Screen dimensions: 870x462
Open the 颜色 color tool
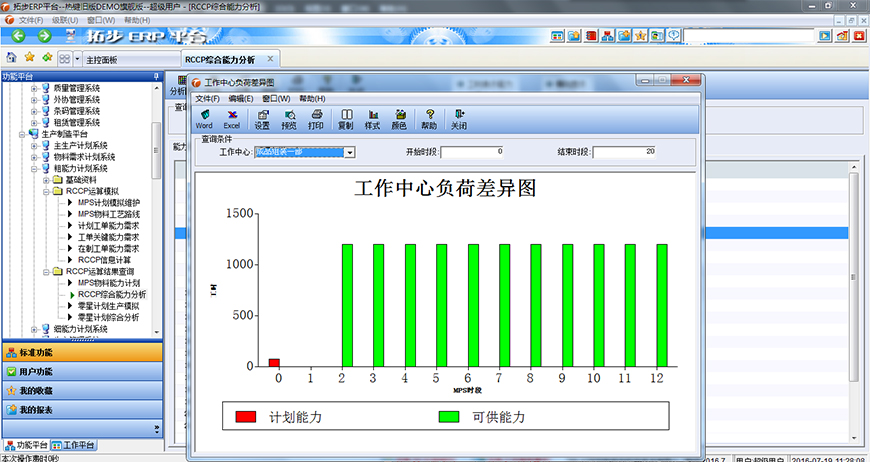click(399, 119)
